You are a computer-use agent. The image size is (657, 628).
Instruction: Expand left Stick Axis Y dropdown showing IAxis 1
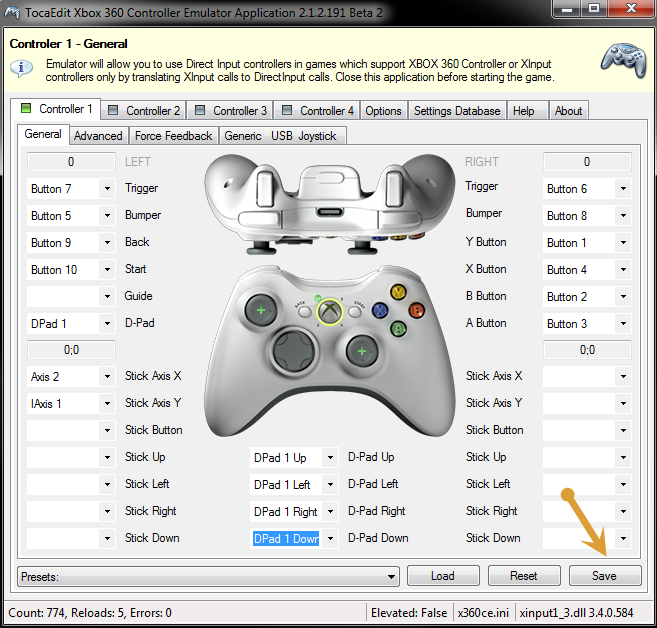[107, 403]
